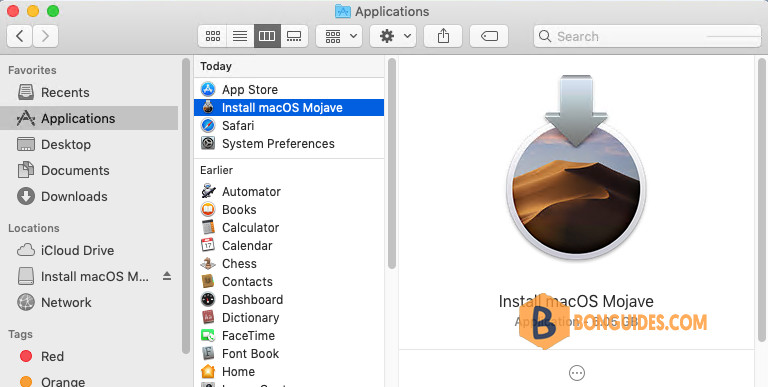Screen dimensions: 768x387
Task: Click the sidebar scrollbar
Action: (x=186, y=206)
